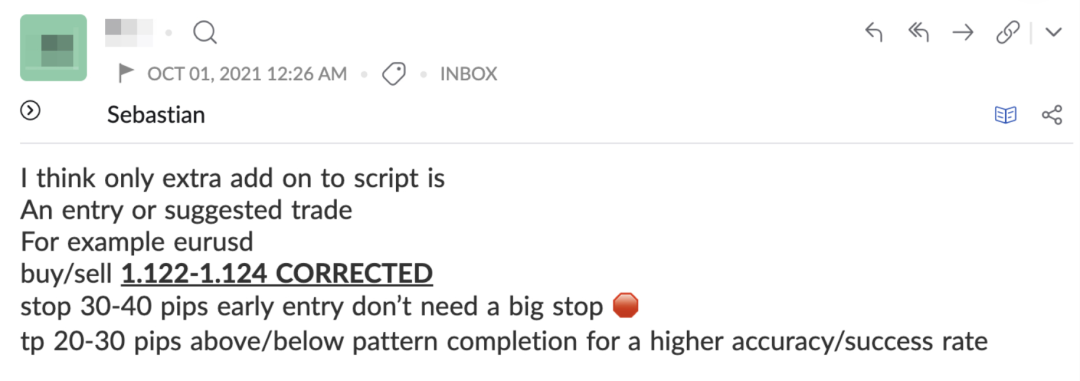Add a tag using the tag icon
Image resolution: width=1080 pixels, height=381 pixels.
pos(393,74)
